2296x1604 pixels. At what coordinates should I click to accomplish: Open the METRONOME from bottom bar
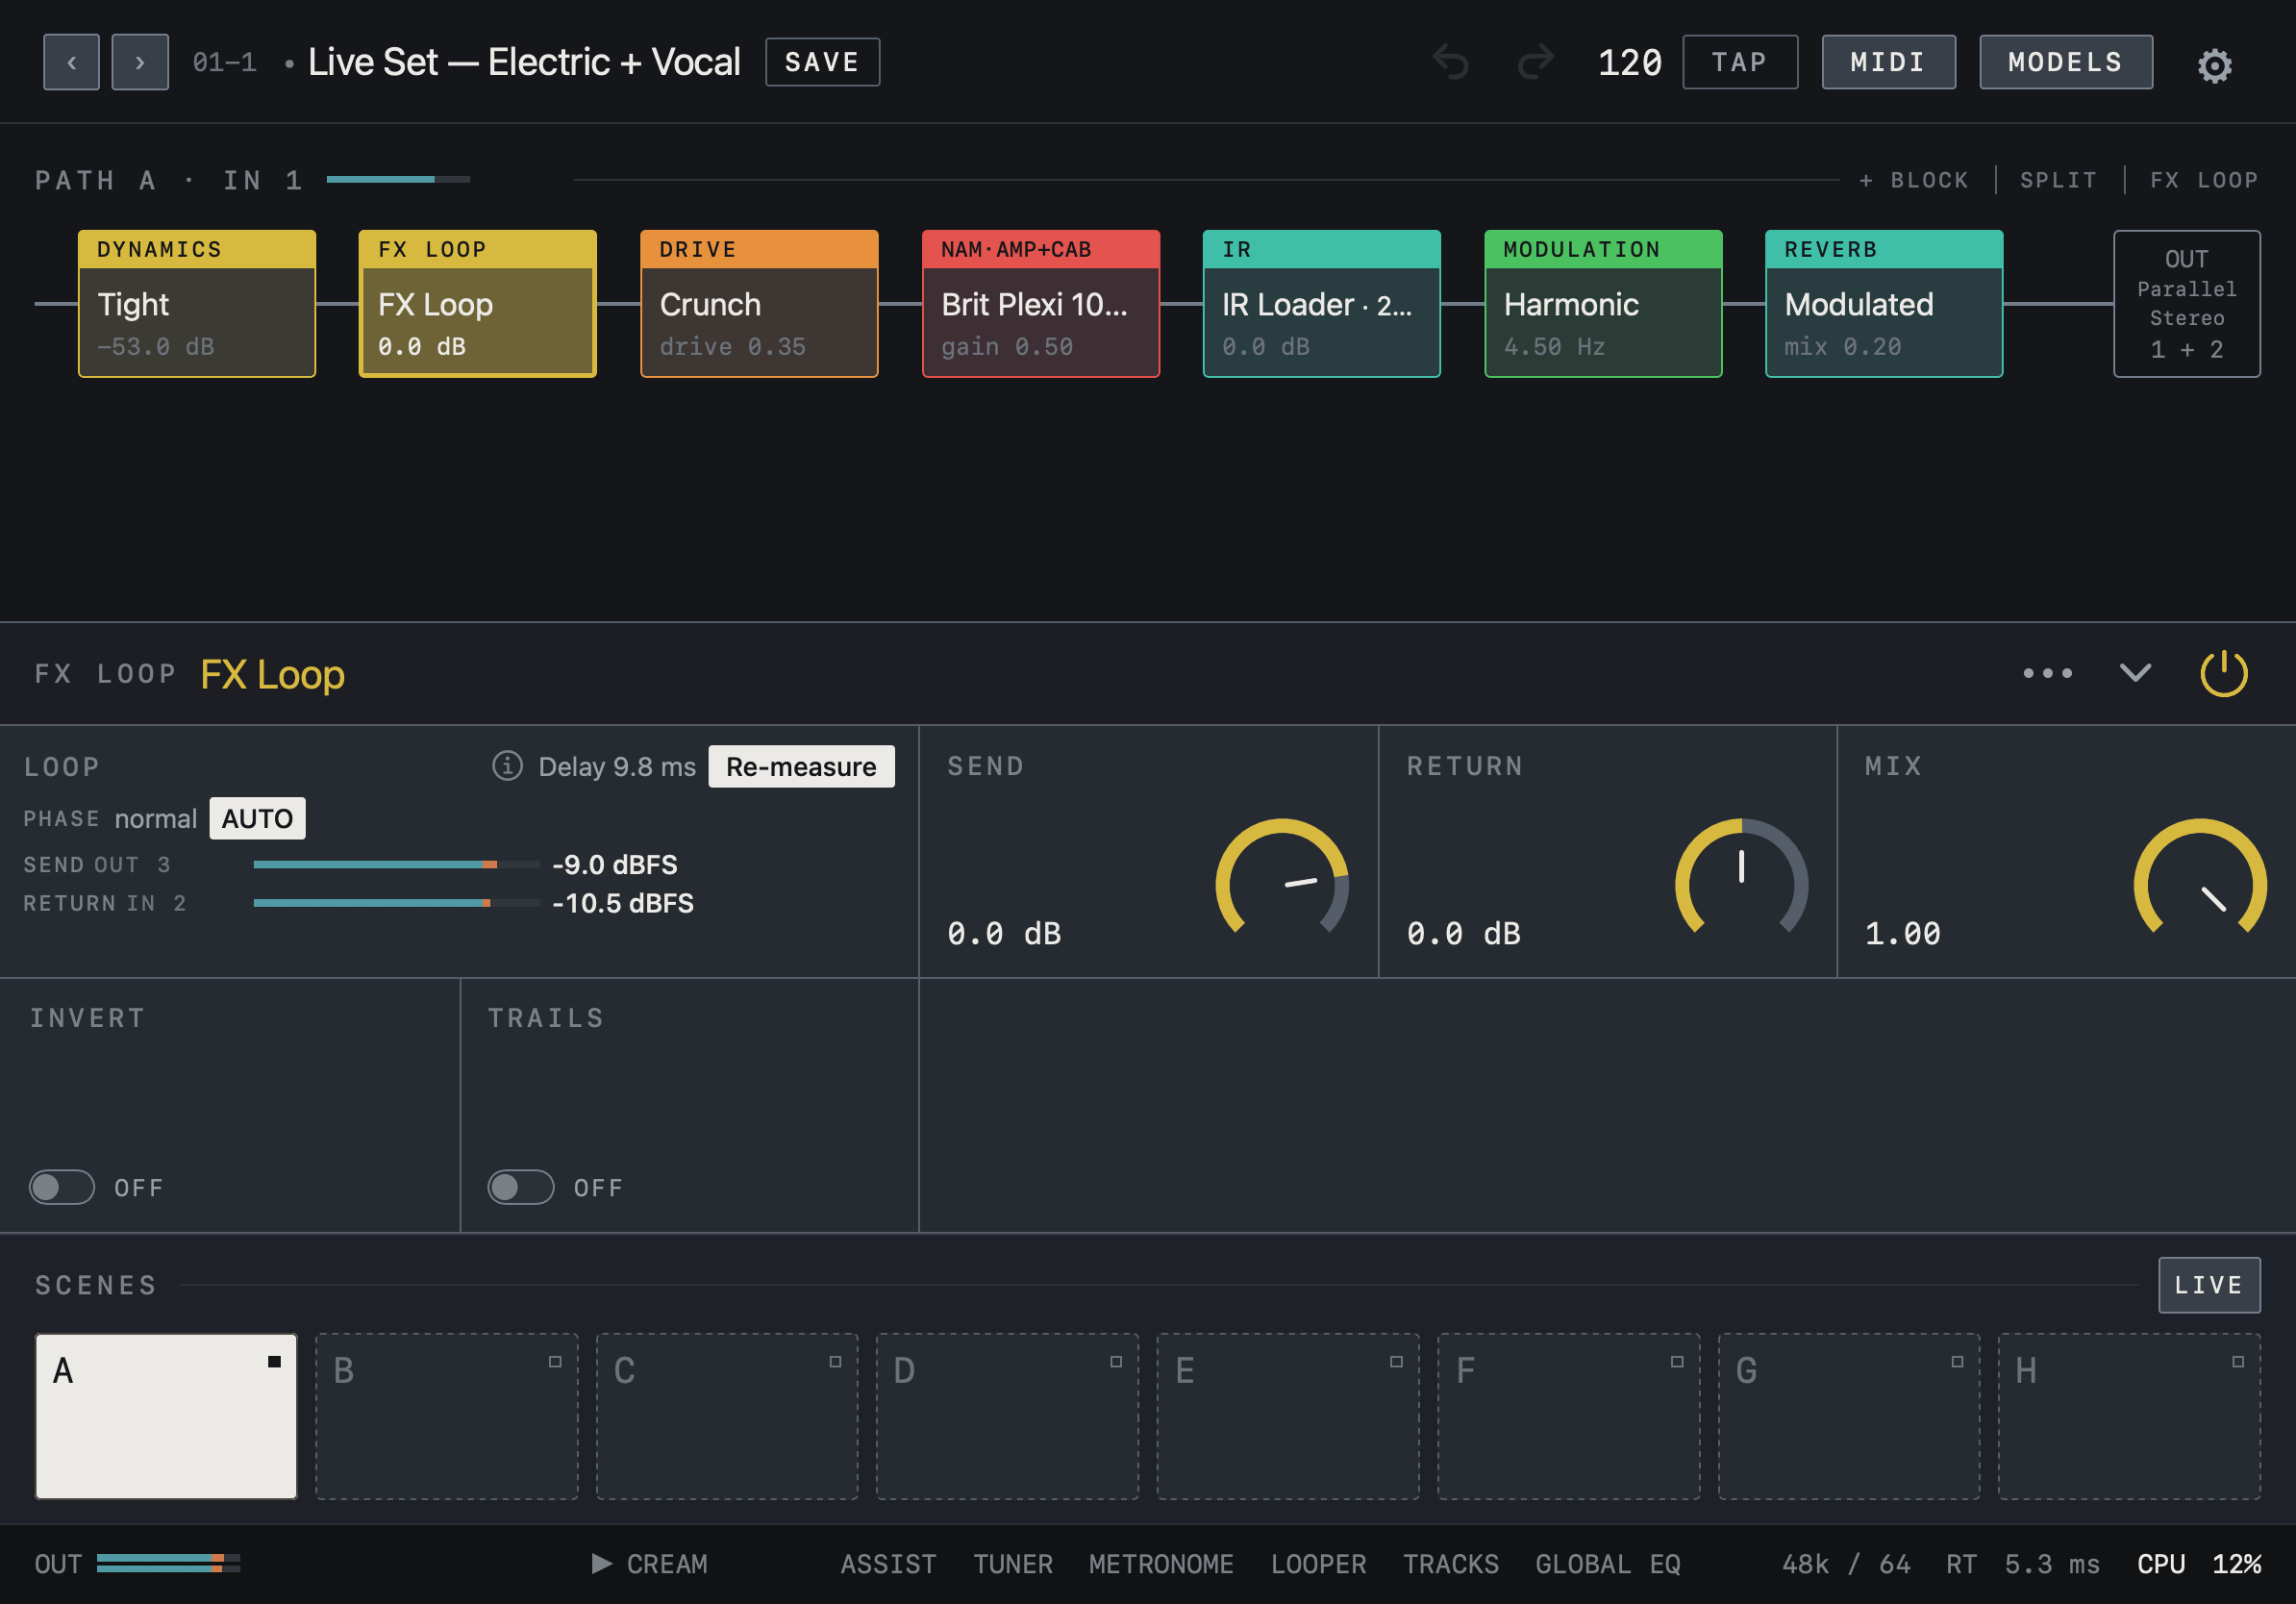1161,1563
